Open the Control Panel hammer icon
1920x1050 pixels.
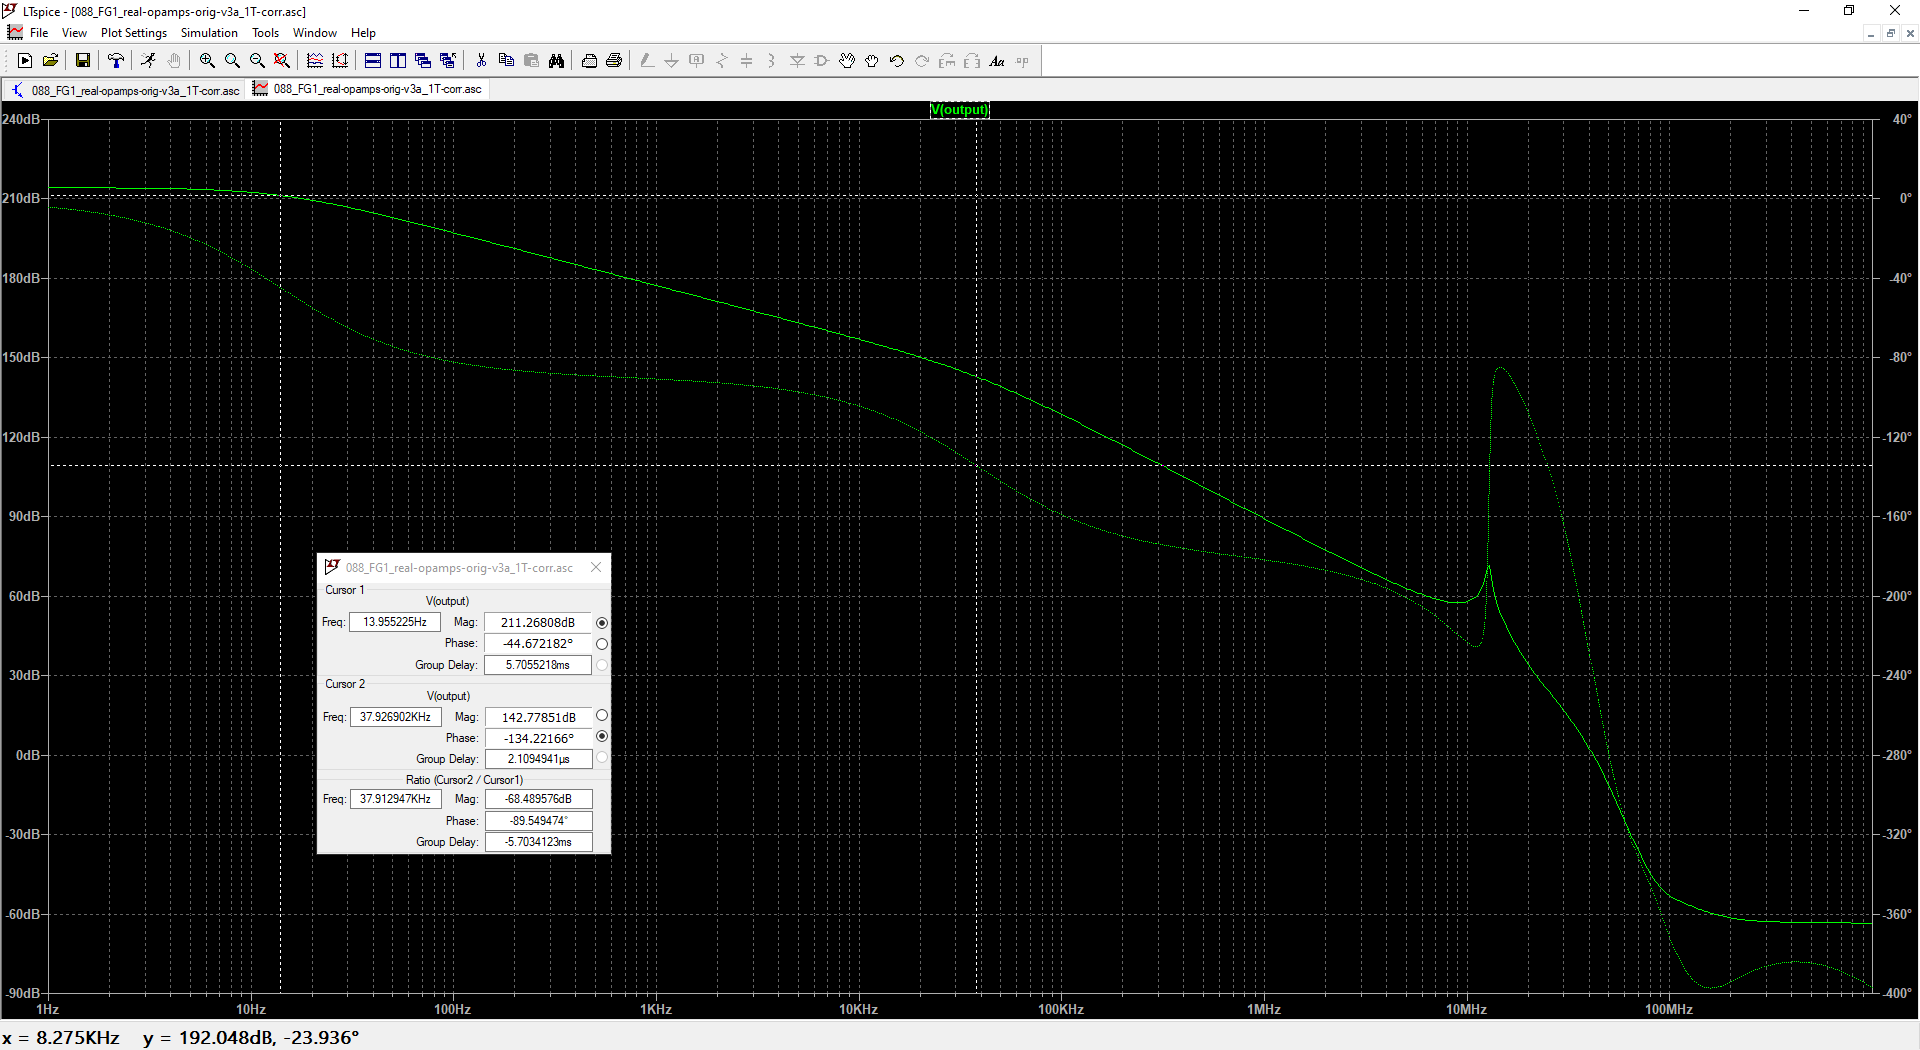[x=116, y=61]
